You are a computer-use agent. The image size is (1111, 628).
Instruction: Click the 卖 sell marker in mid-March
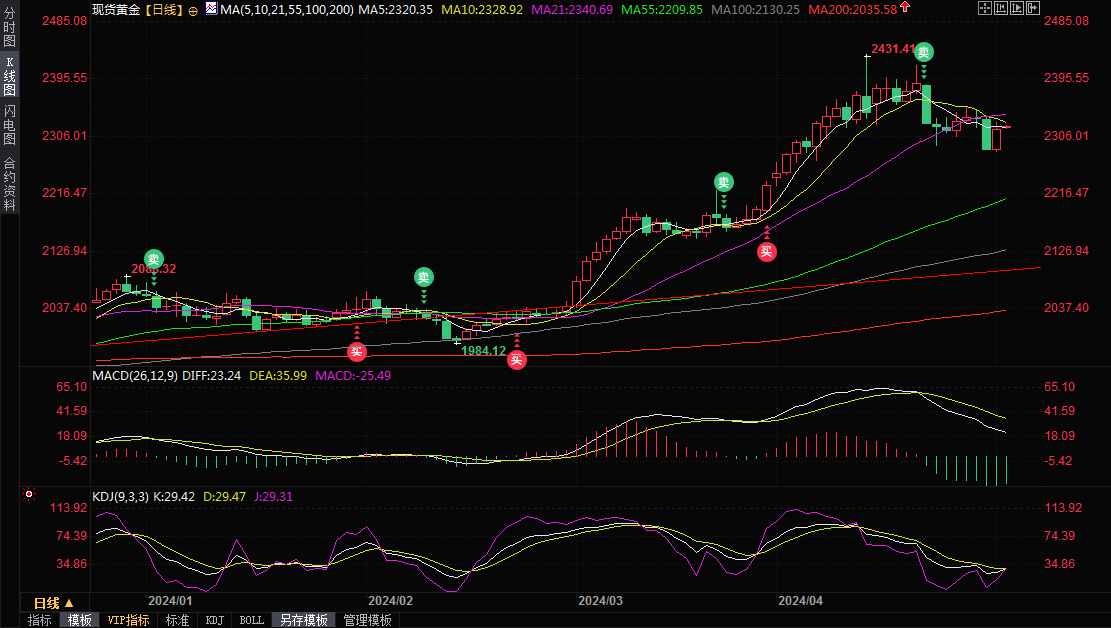point(723,182)
